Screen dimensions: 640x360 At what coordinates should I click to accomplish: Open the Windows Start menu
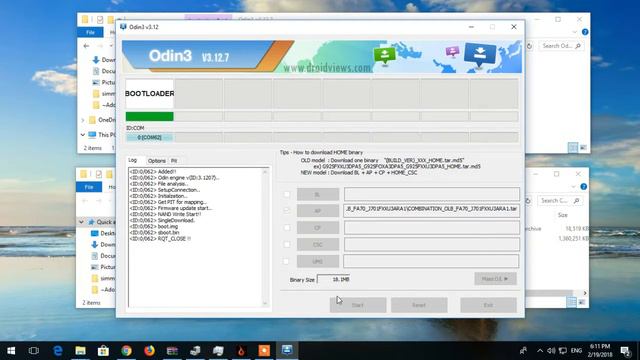[11, 351]
